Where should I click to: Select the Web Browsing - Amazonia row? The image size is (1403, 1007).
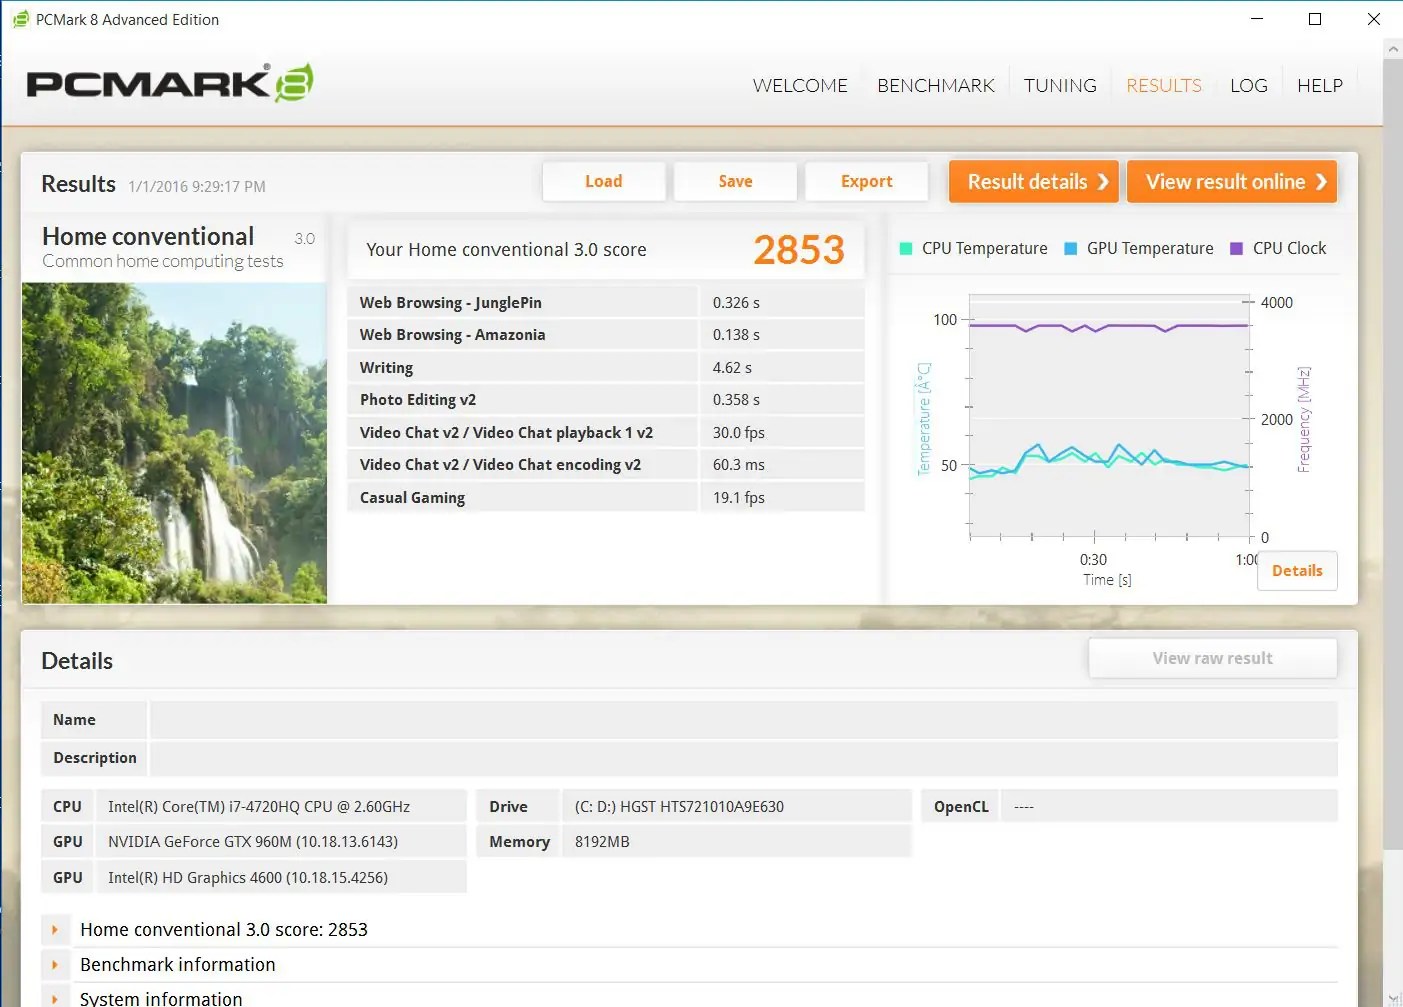(x=606, y=335)
